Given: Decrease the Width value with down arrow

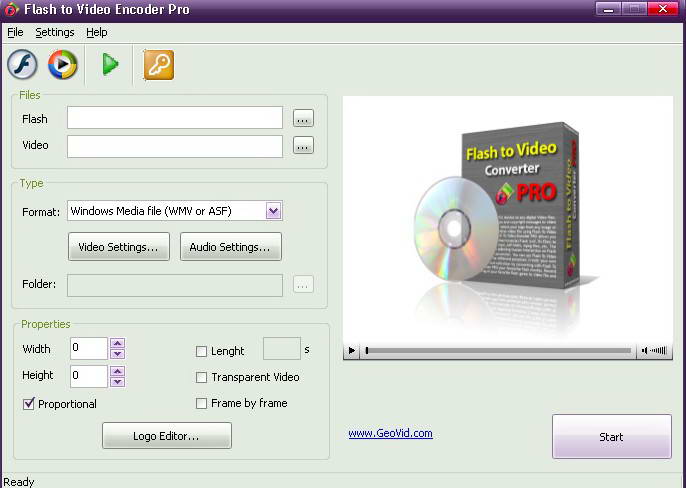Looking at the screenshot, I should pos(117,354).
